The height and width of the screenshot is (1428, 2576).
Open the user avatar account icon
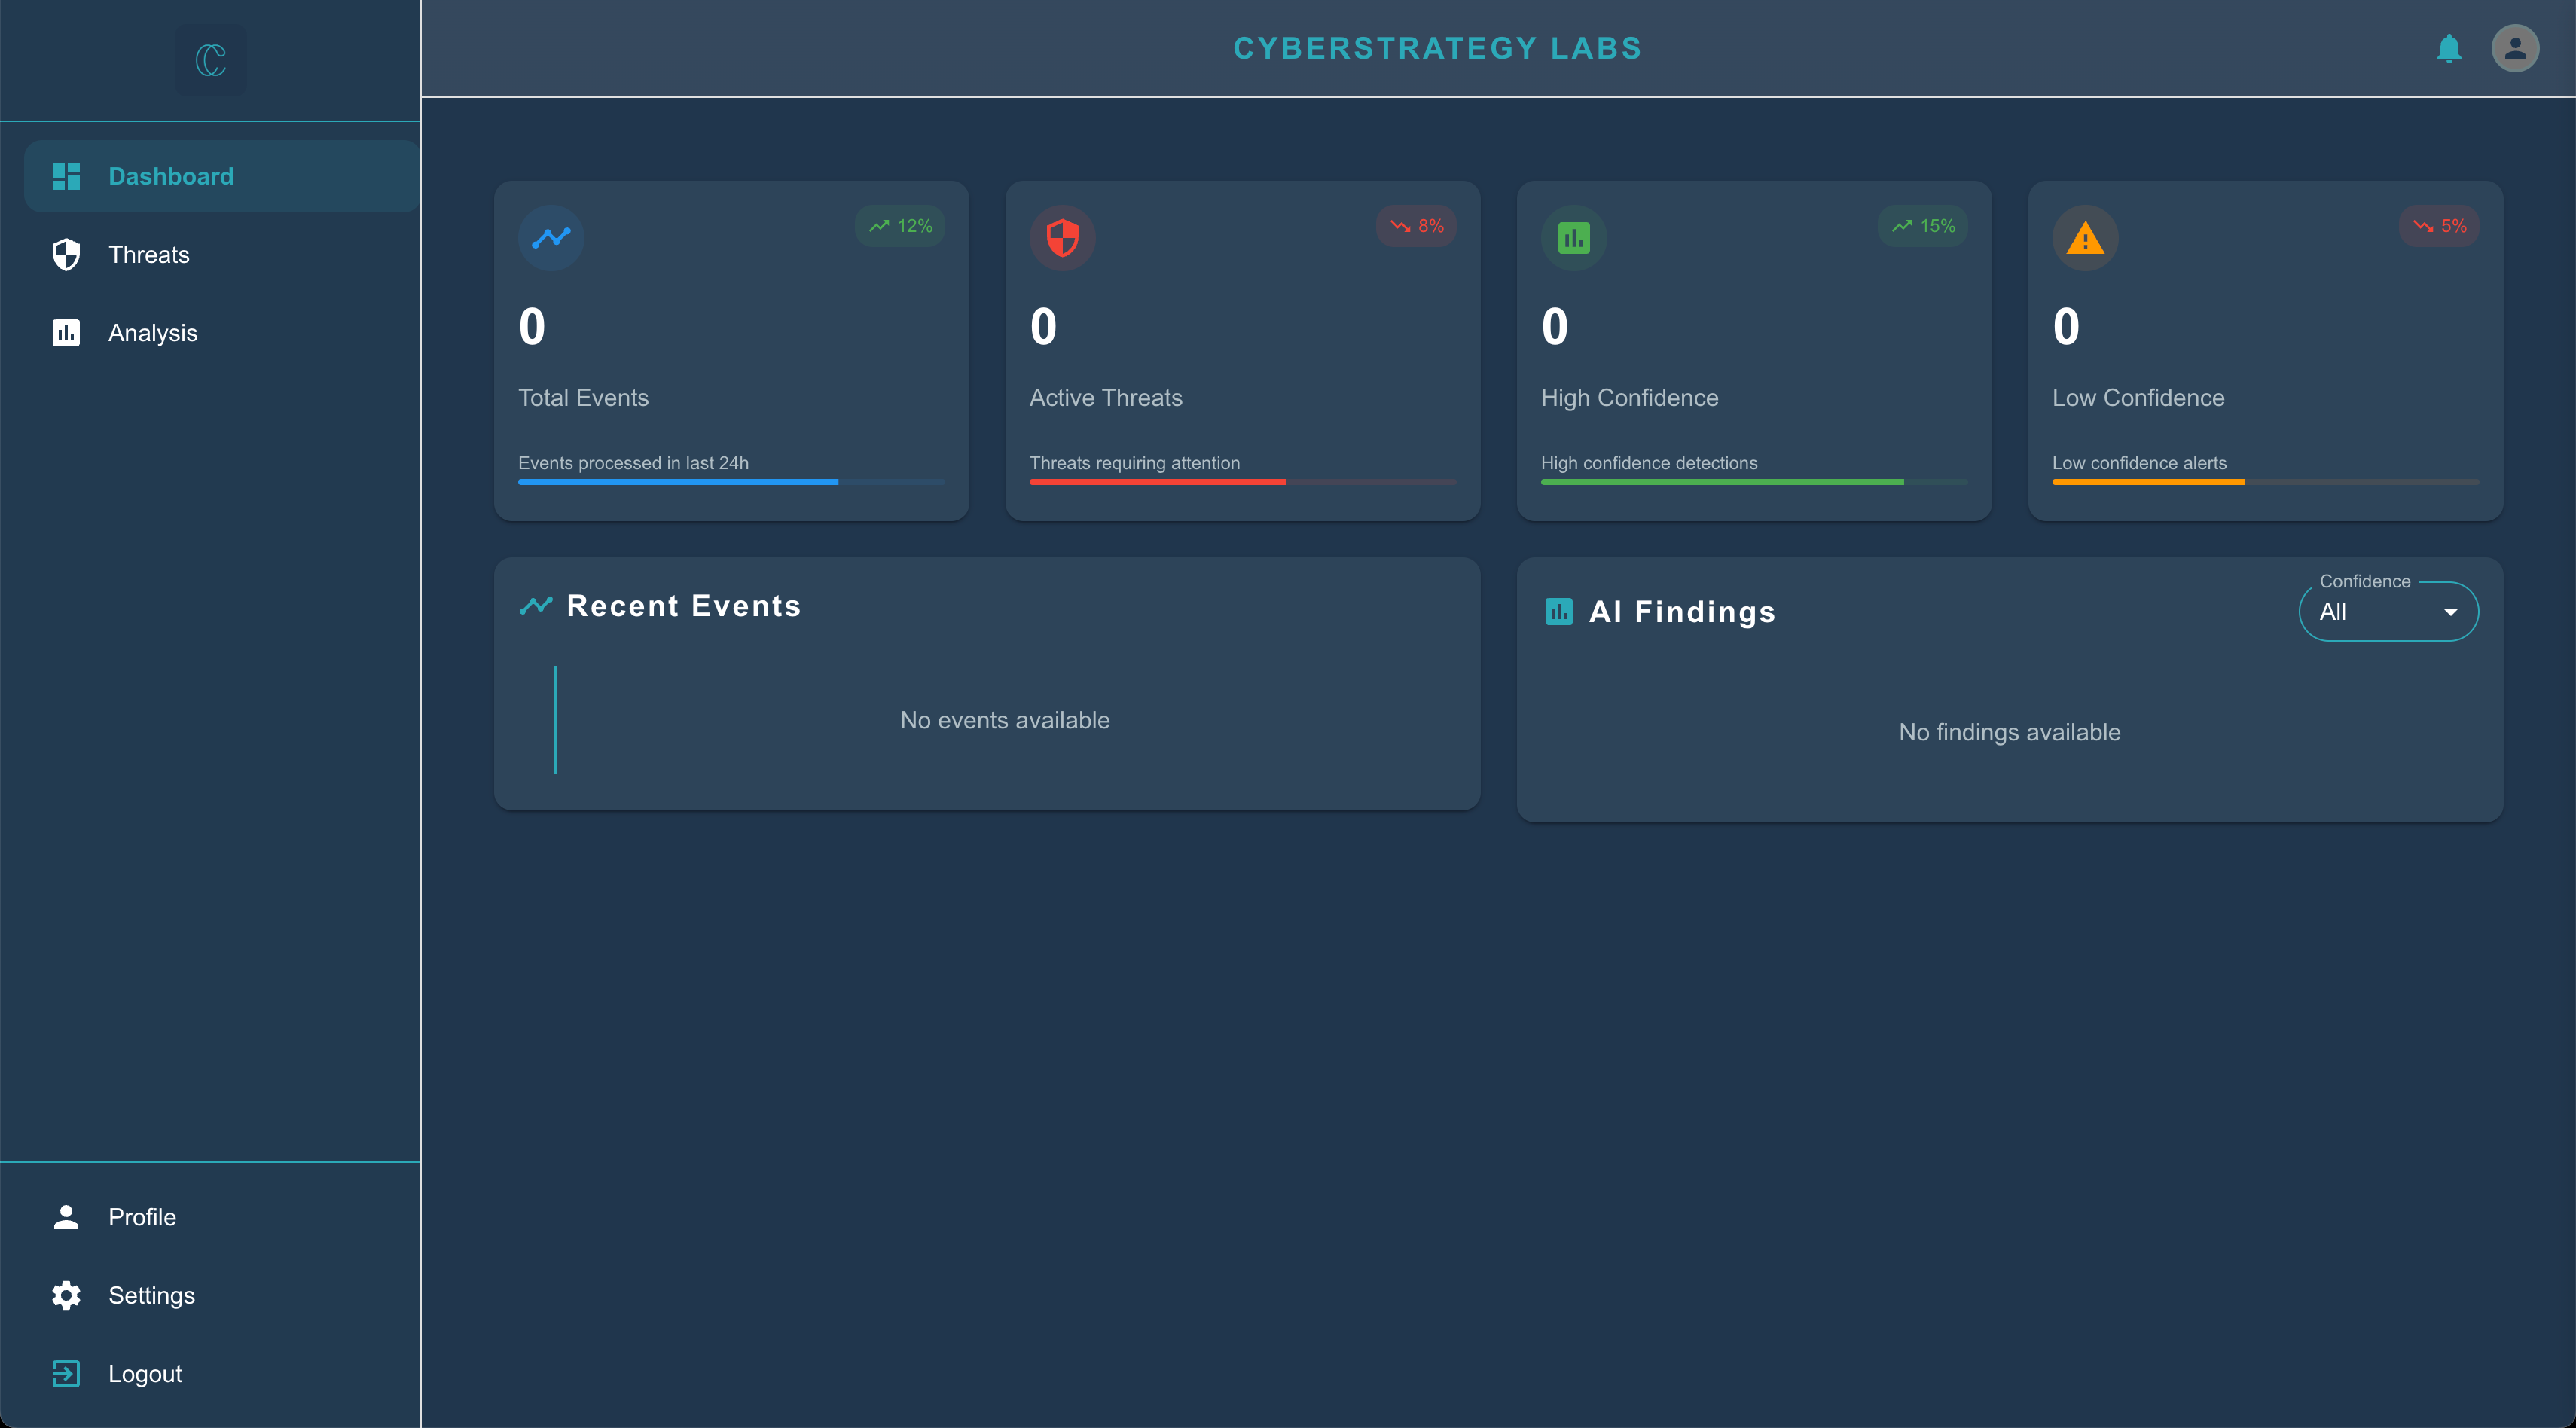coord(2514,48)
